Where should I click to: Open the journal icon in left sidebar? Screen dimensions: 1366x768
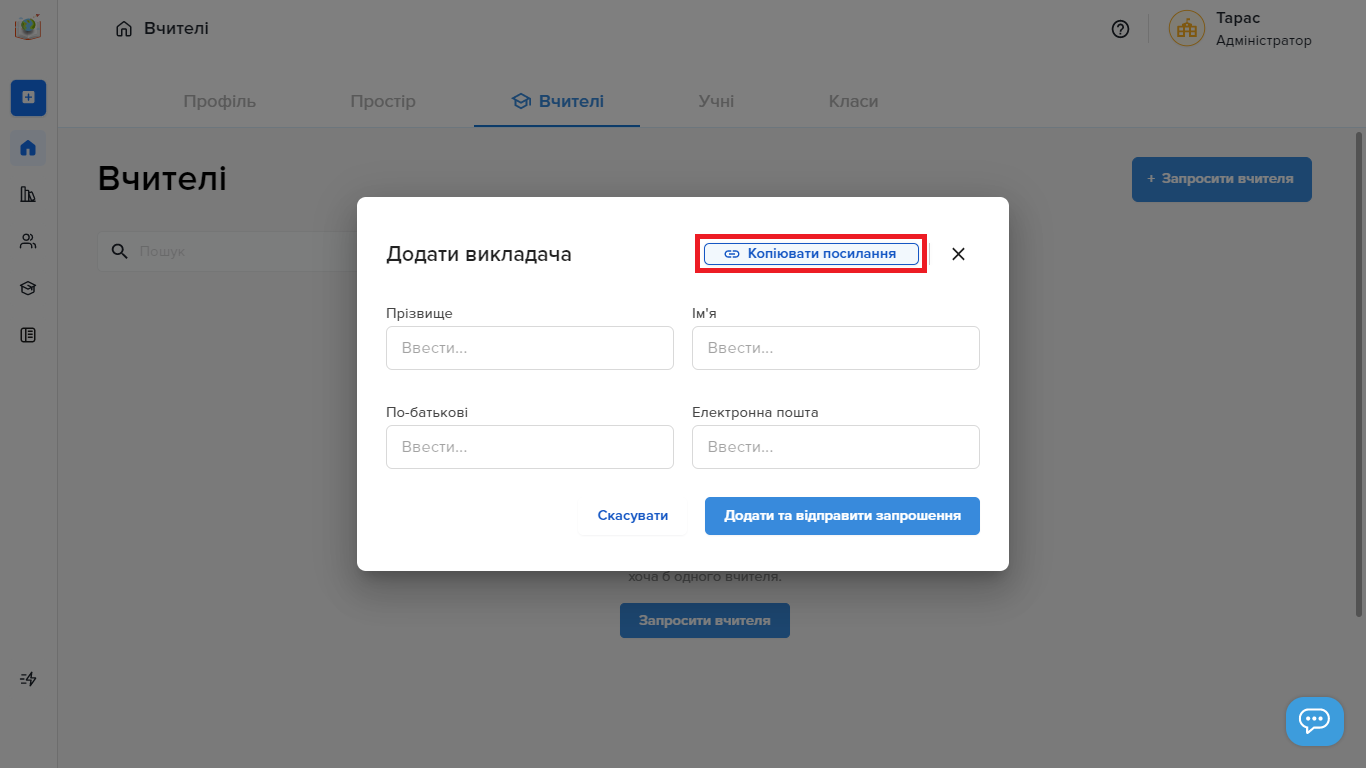(28, 335)
